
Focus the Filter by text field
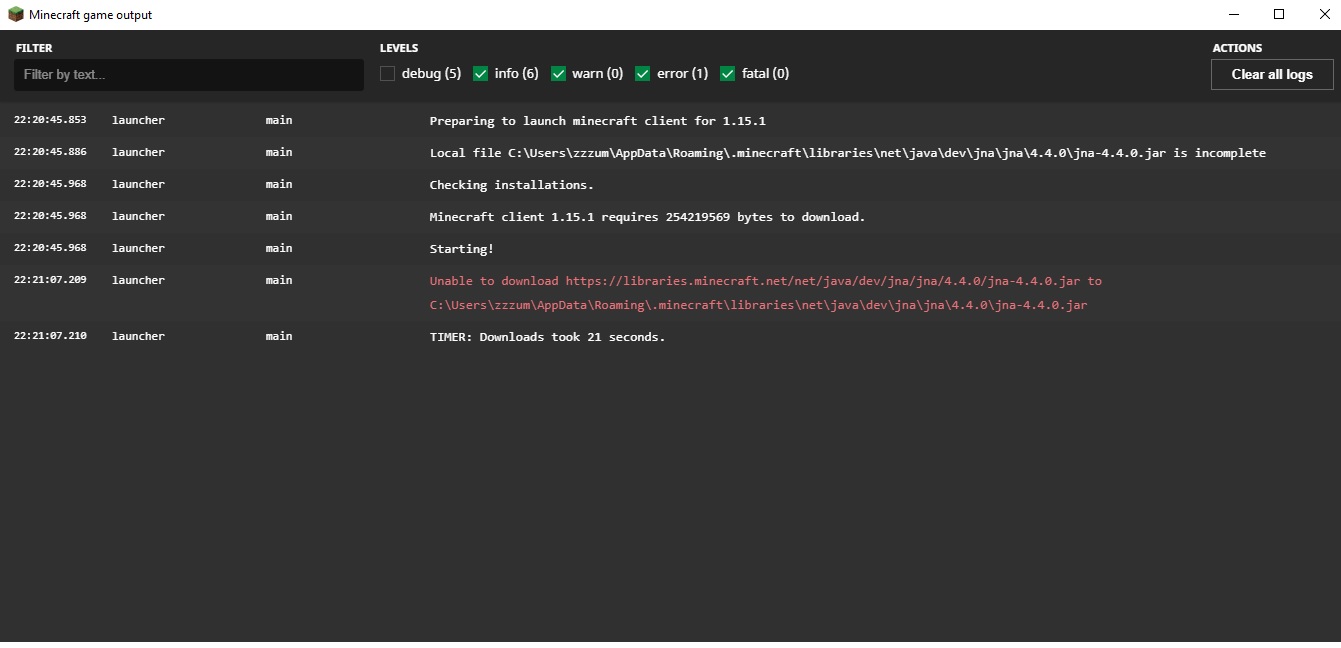189,75
